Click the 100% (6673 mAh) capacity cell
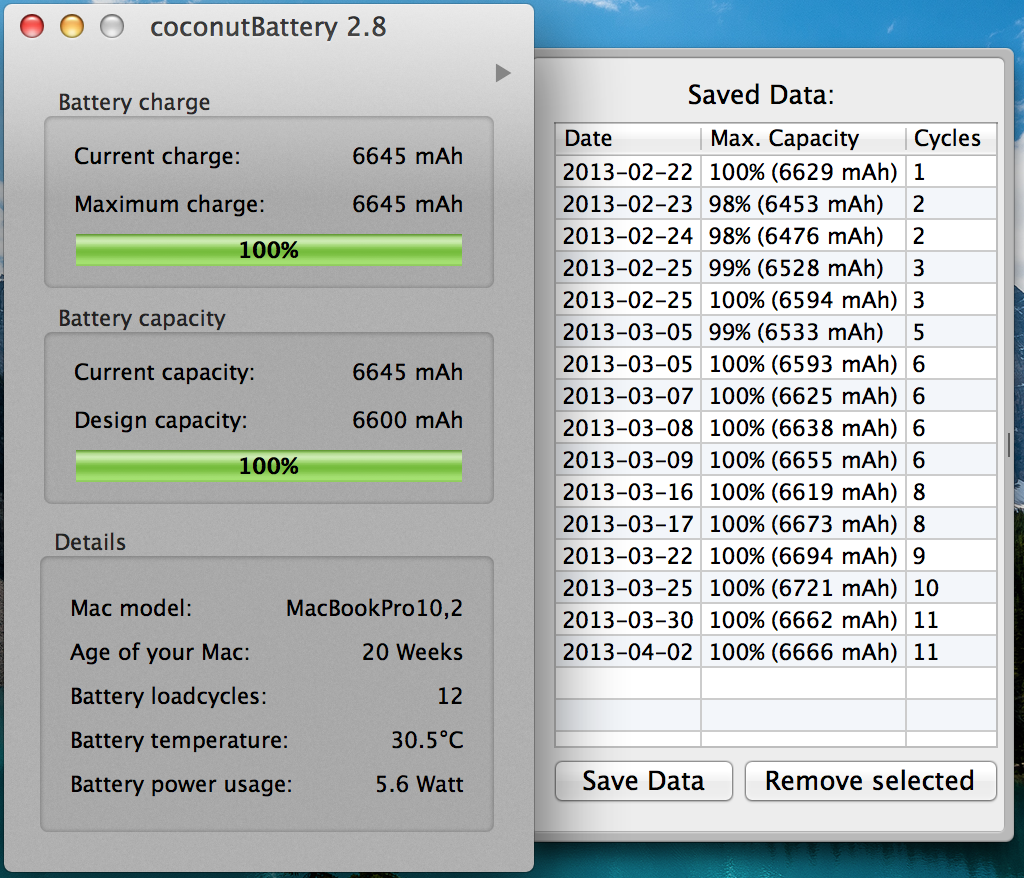The height and width of the screenshot is (878, 1024). [x=803, y=524]
